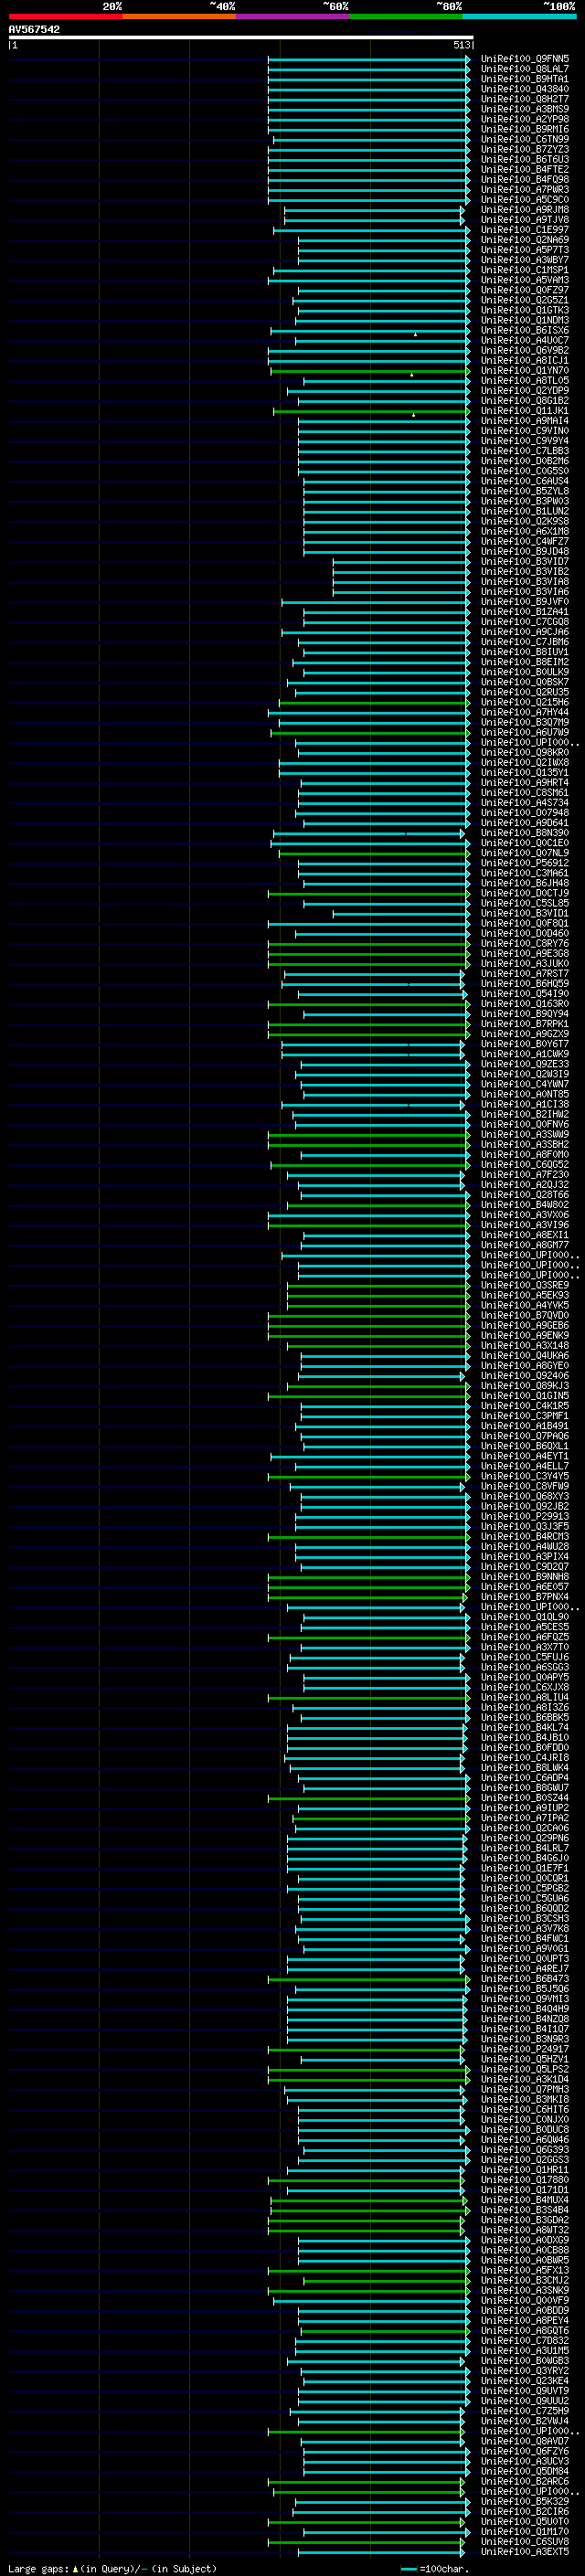Select the UniRef100_B4FTE2 label
Viewport: 585px width, 2576px height.
coord(525,169)
